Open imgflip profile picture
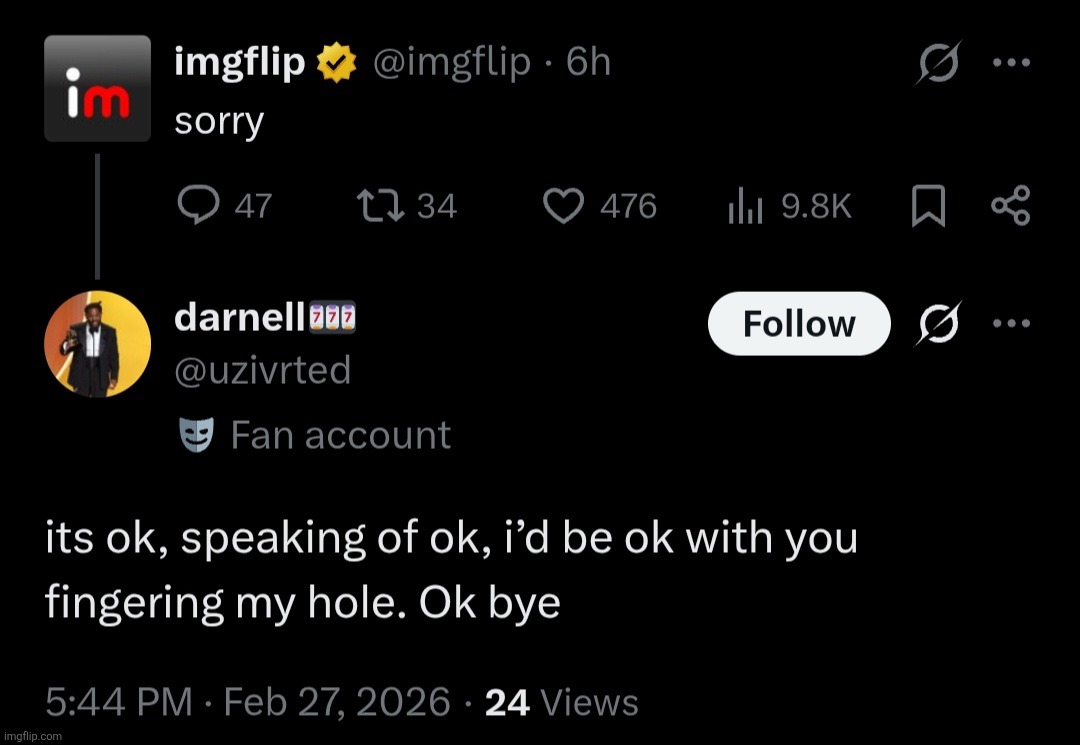Image resolution: width=1080 pixels, height=745 pixels. coord(97,88)
